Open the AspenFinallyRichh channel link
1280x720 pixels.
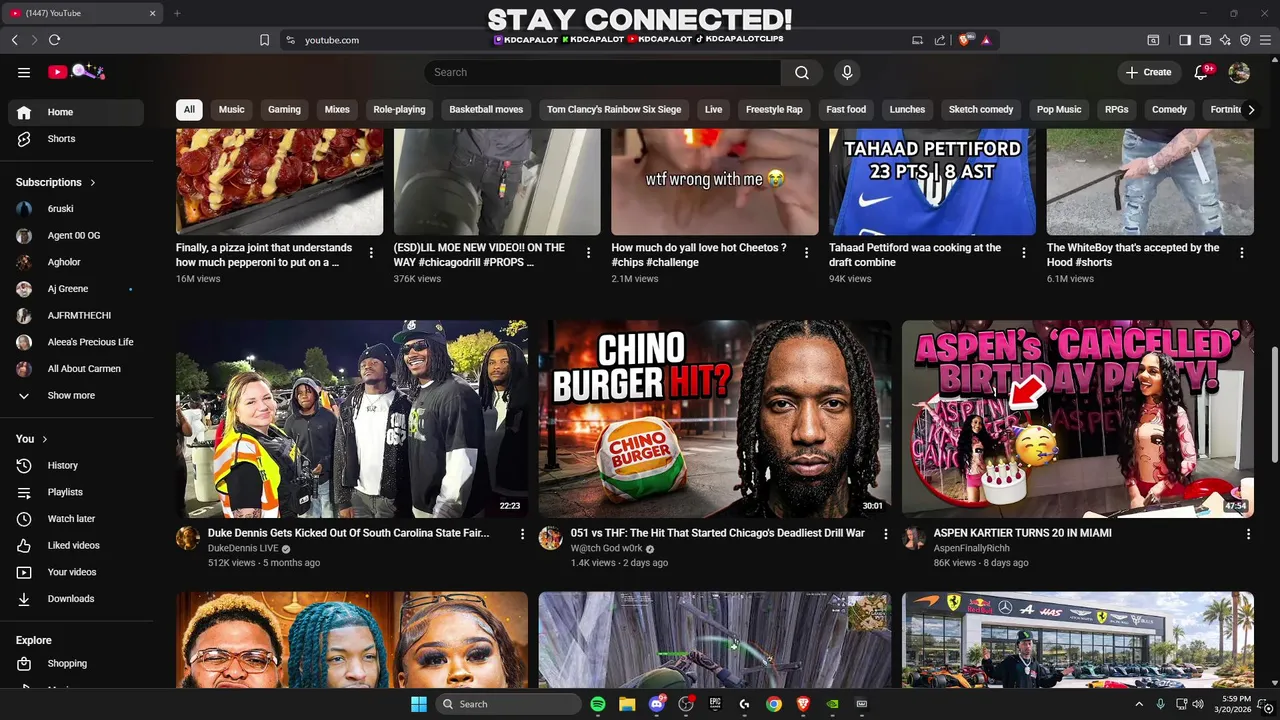point(972,549)
